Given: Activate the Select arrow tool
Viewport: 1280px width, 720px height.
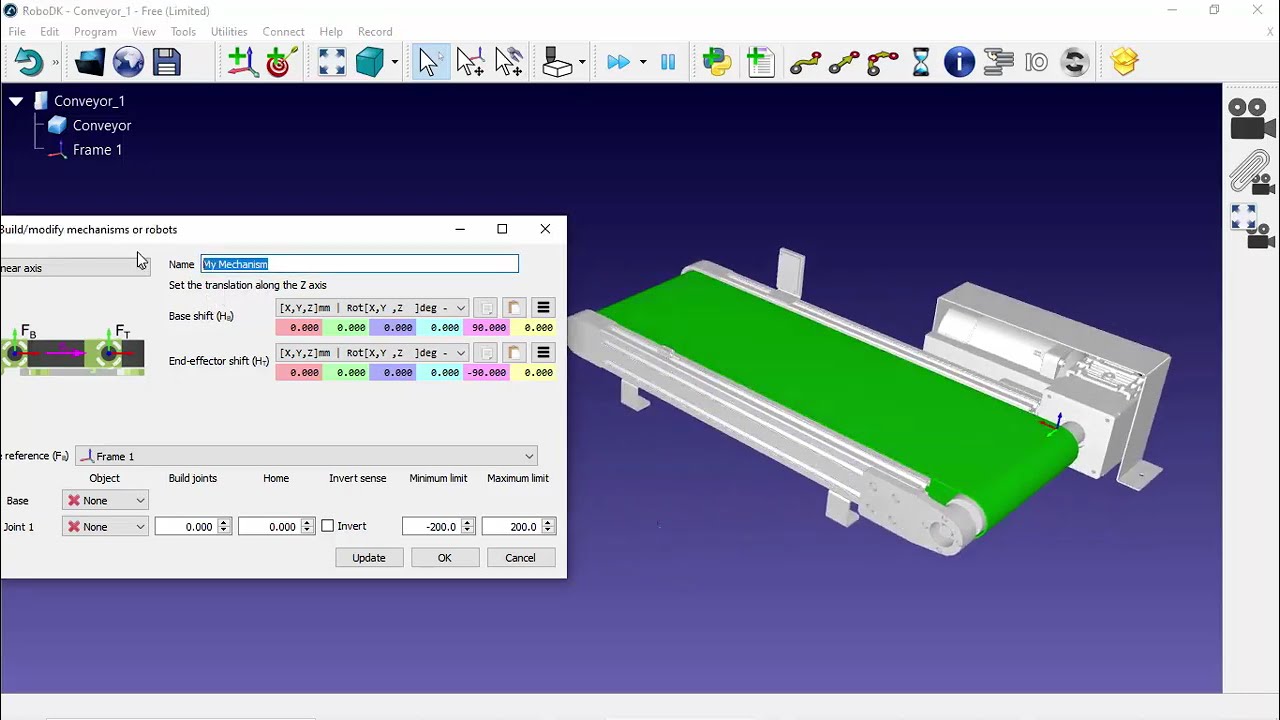Looking at the screenshot, I should point(429,62).
